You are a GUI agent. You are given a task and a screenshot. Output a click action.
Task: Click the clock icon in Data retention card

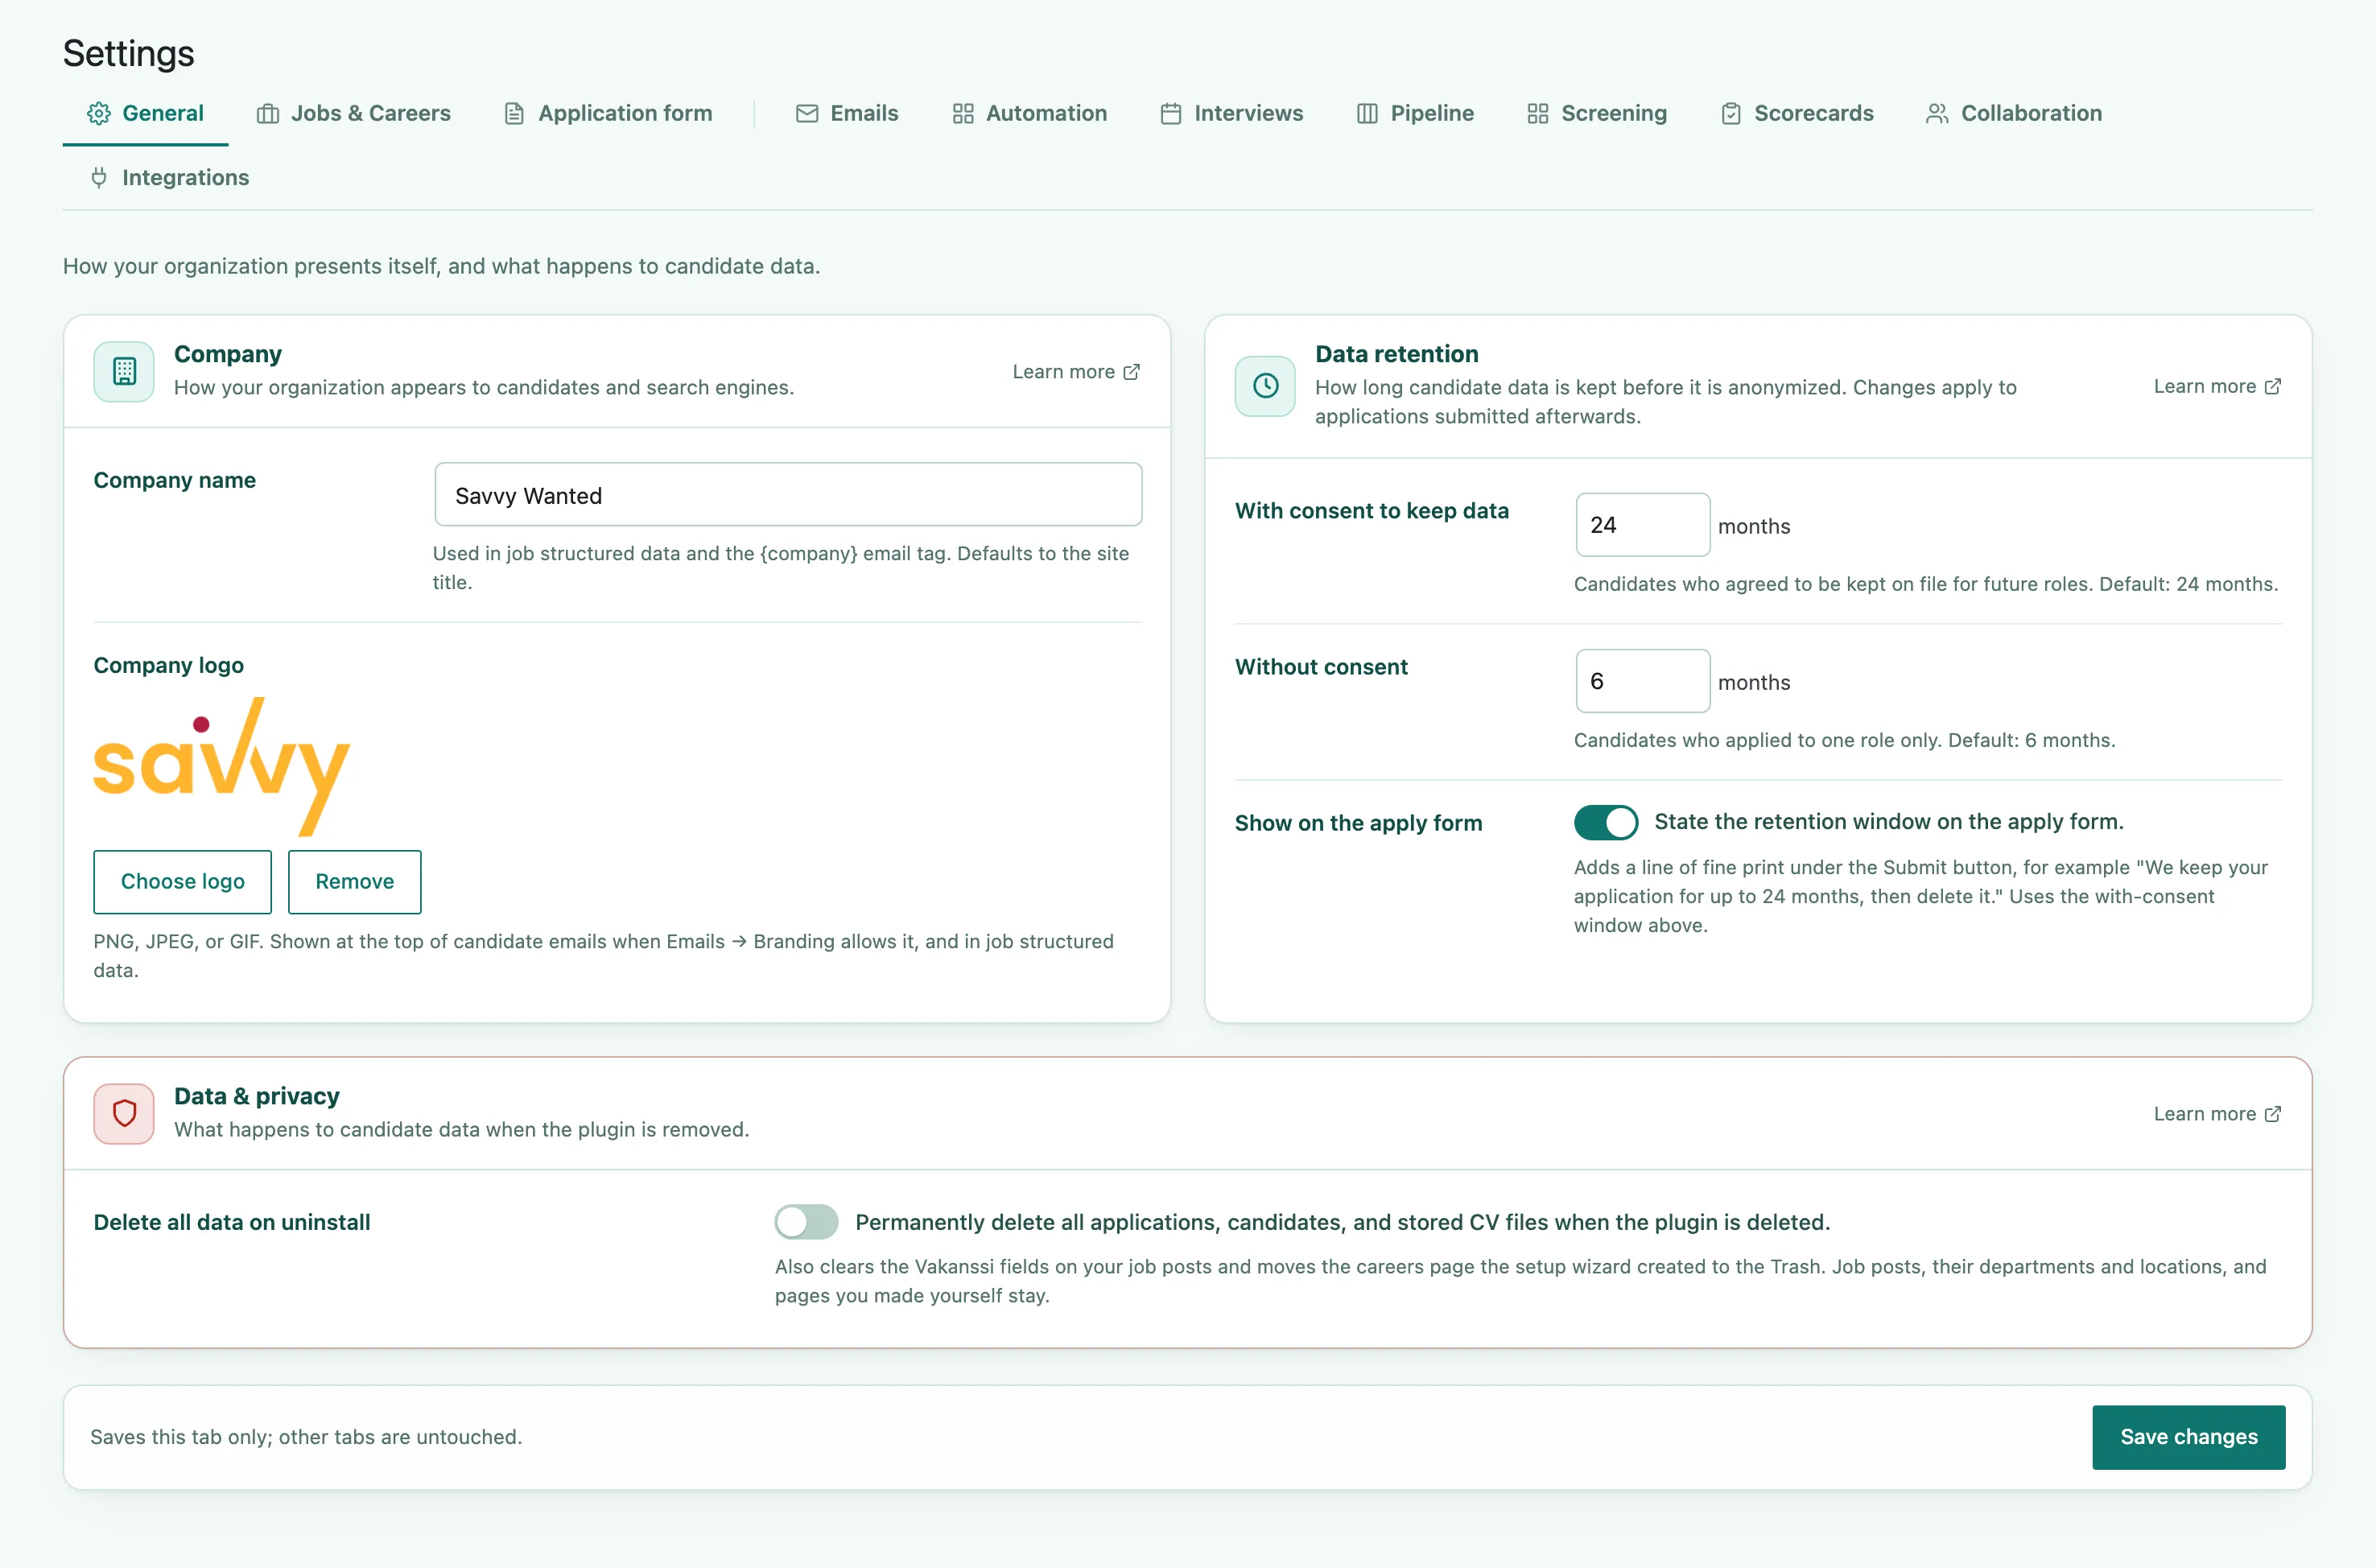coord(1265,386)
